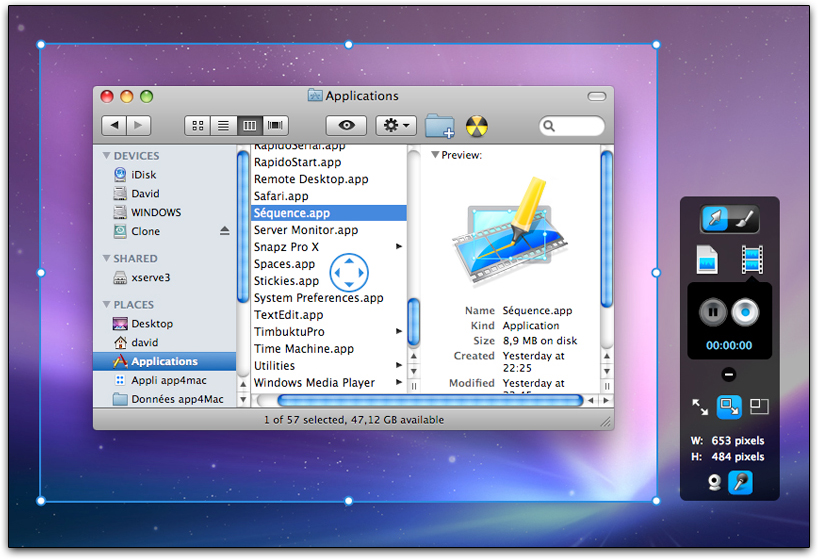Select RapidoStart.app in the list
Viewport: 818px width, 559px height.
coord(329,162)
